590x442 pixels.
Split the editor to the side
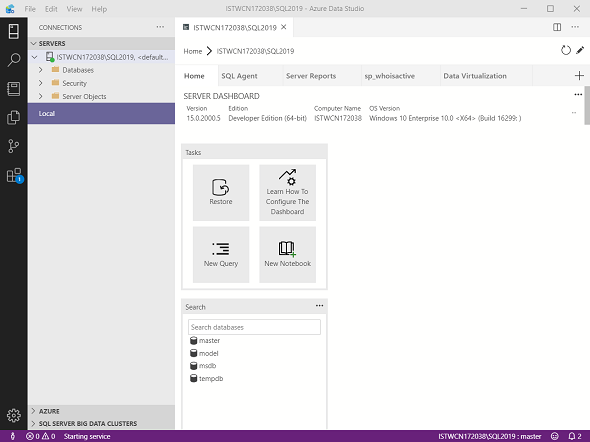(557, 27)
